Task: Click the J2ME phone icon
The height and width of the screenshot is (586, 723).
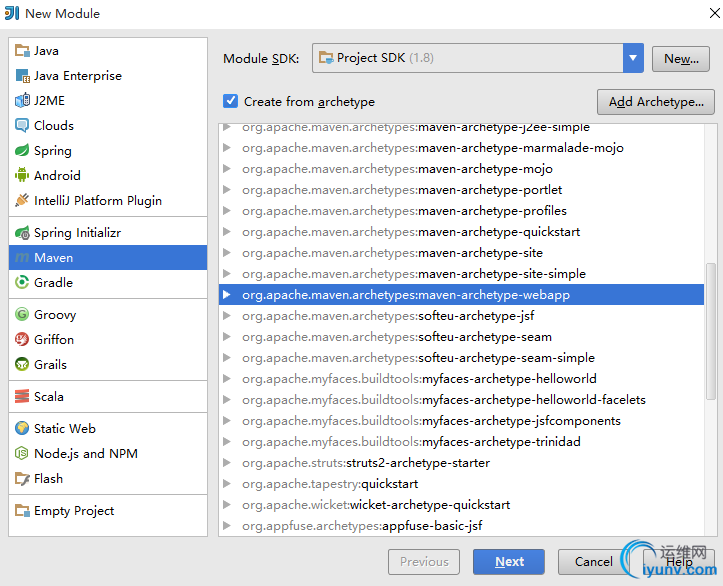Action: (22, 100)
